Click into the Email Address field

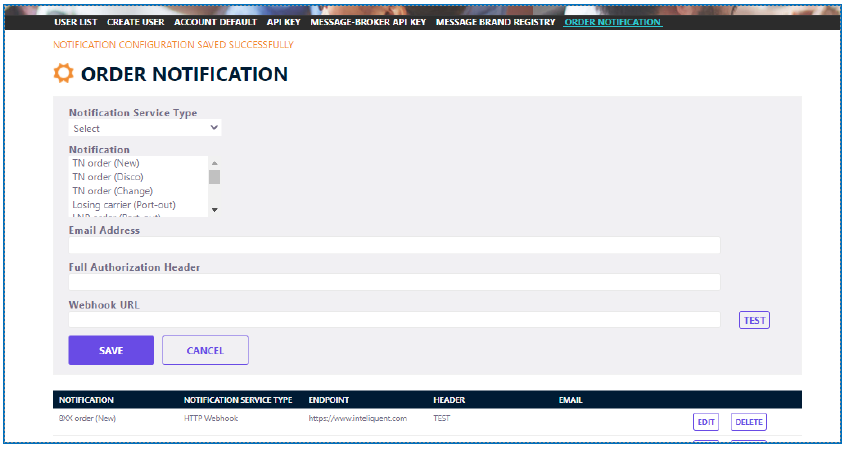click(394, 245)
